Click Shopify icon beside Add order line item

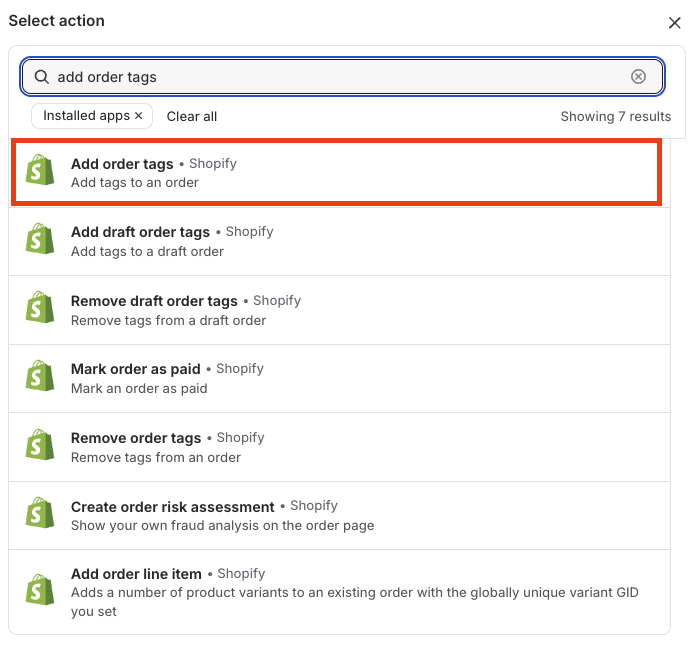[x=40, y=590]
